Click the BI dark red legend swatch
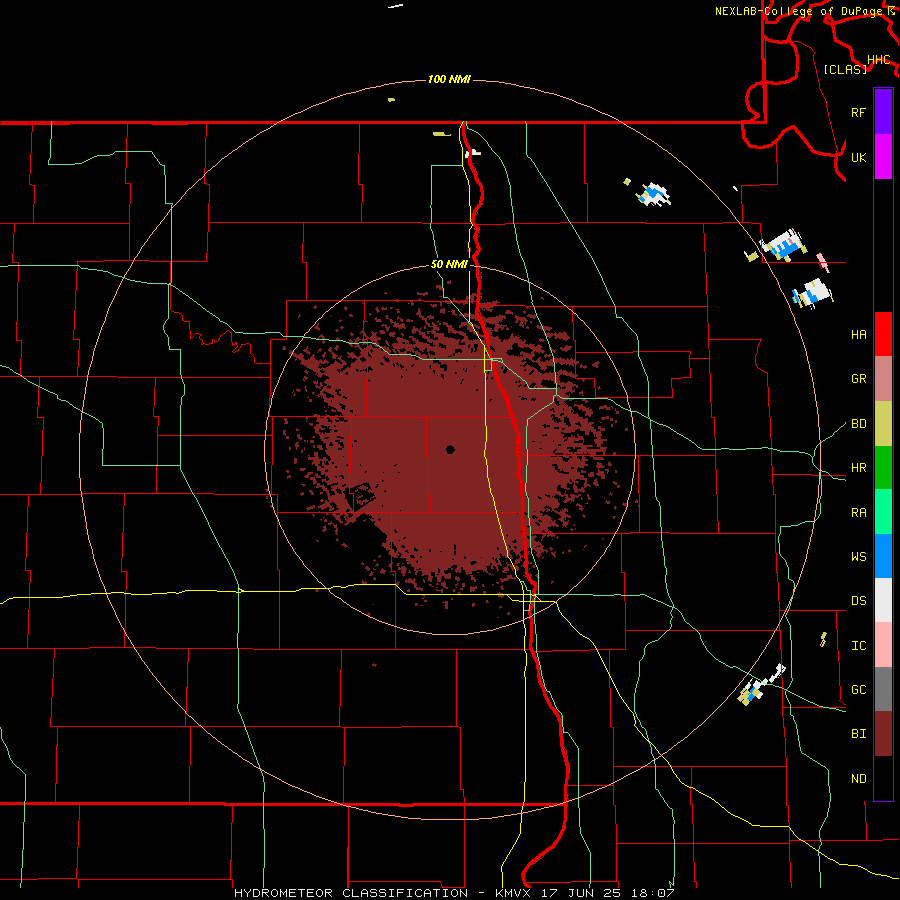Image resolution: width=900 pixels, height=900 pixels. [883, 734]
